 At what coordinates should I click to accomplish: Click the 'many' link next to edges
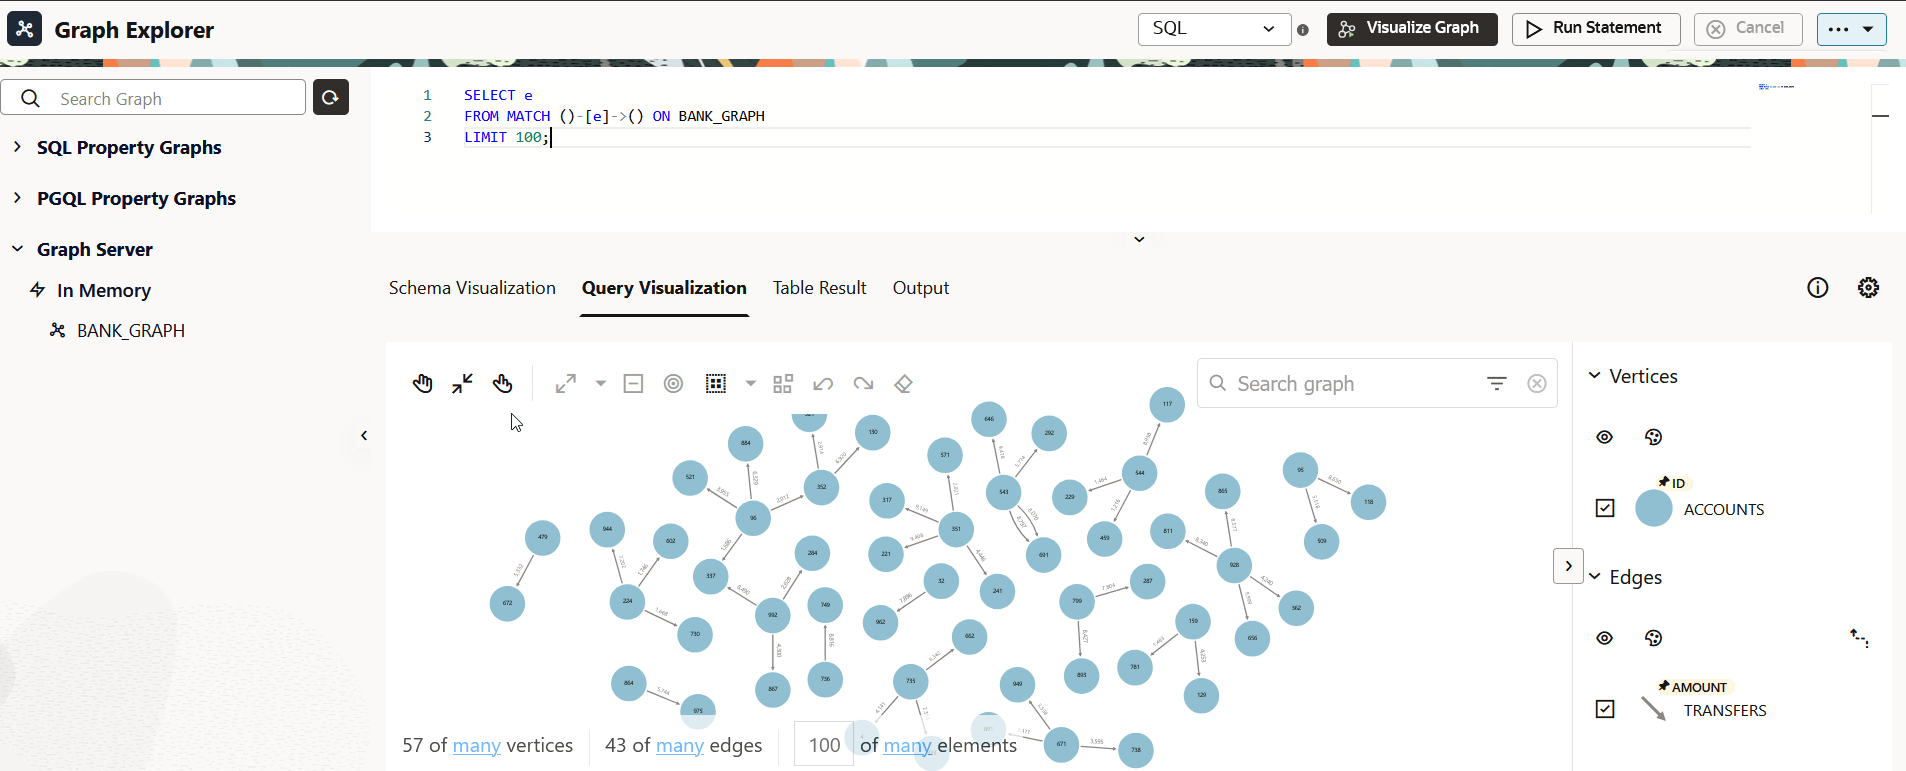click(680, 746)
